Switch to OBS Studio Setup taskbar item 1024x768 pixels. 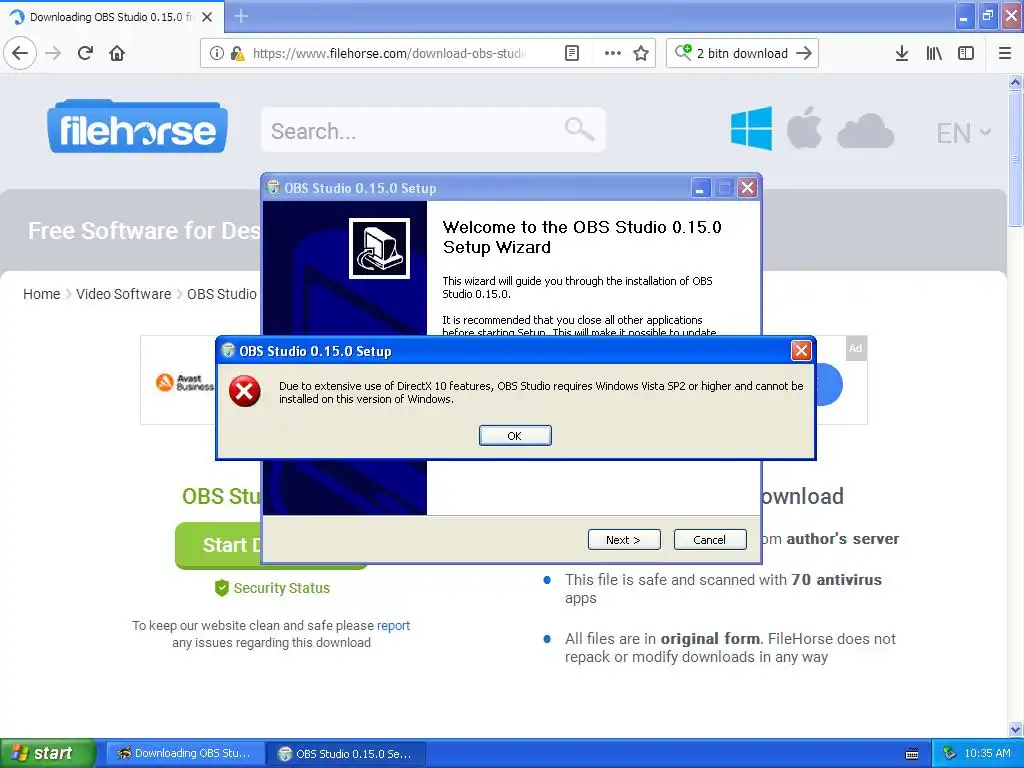pyautogui.click(x=347, y=754)
